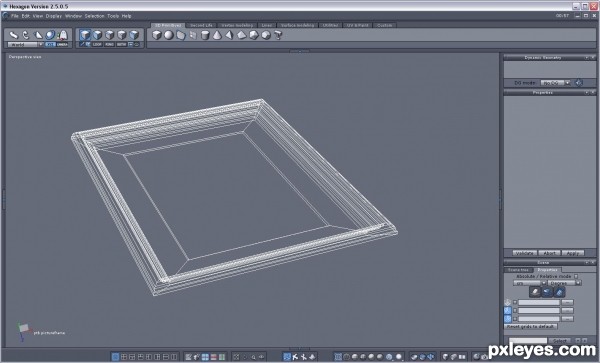600x363 pixels.
Task: Collapse the Scene panel header
Action: tap(587, 263)
